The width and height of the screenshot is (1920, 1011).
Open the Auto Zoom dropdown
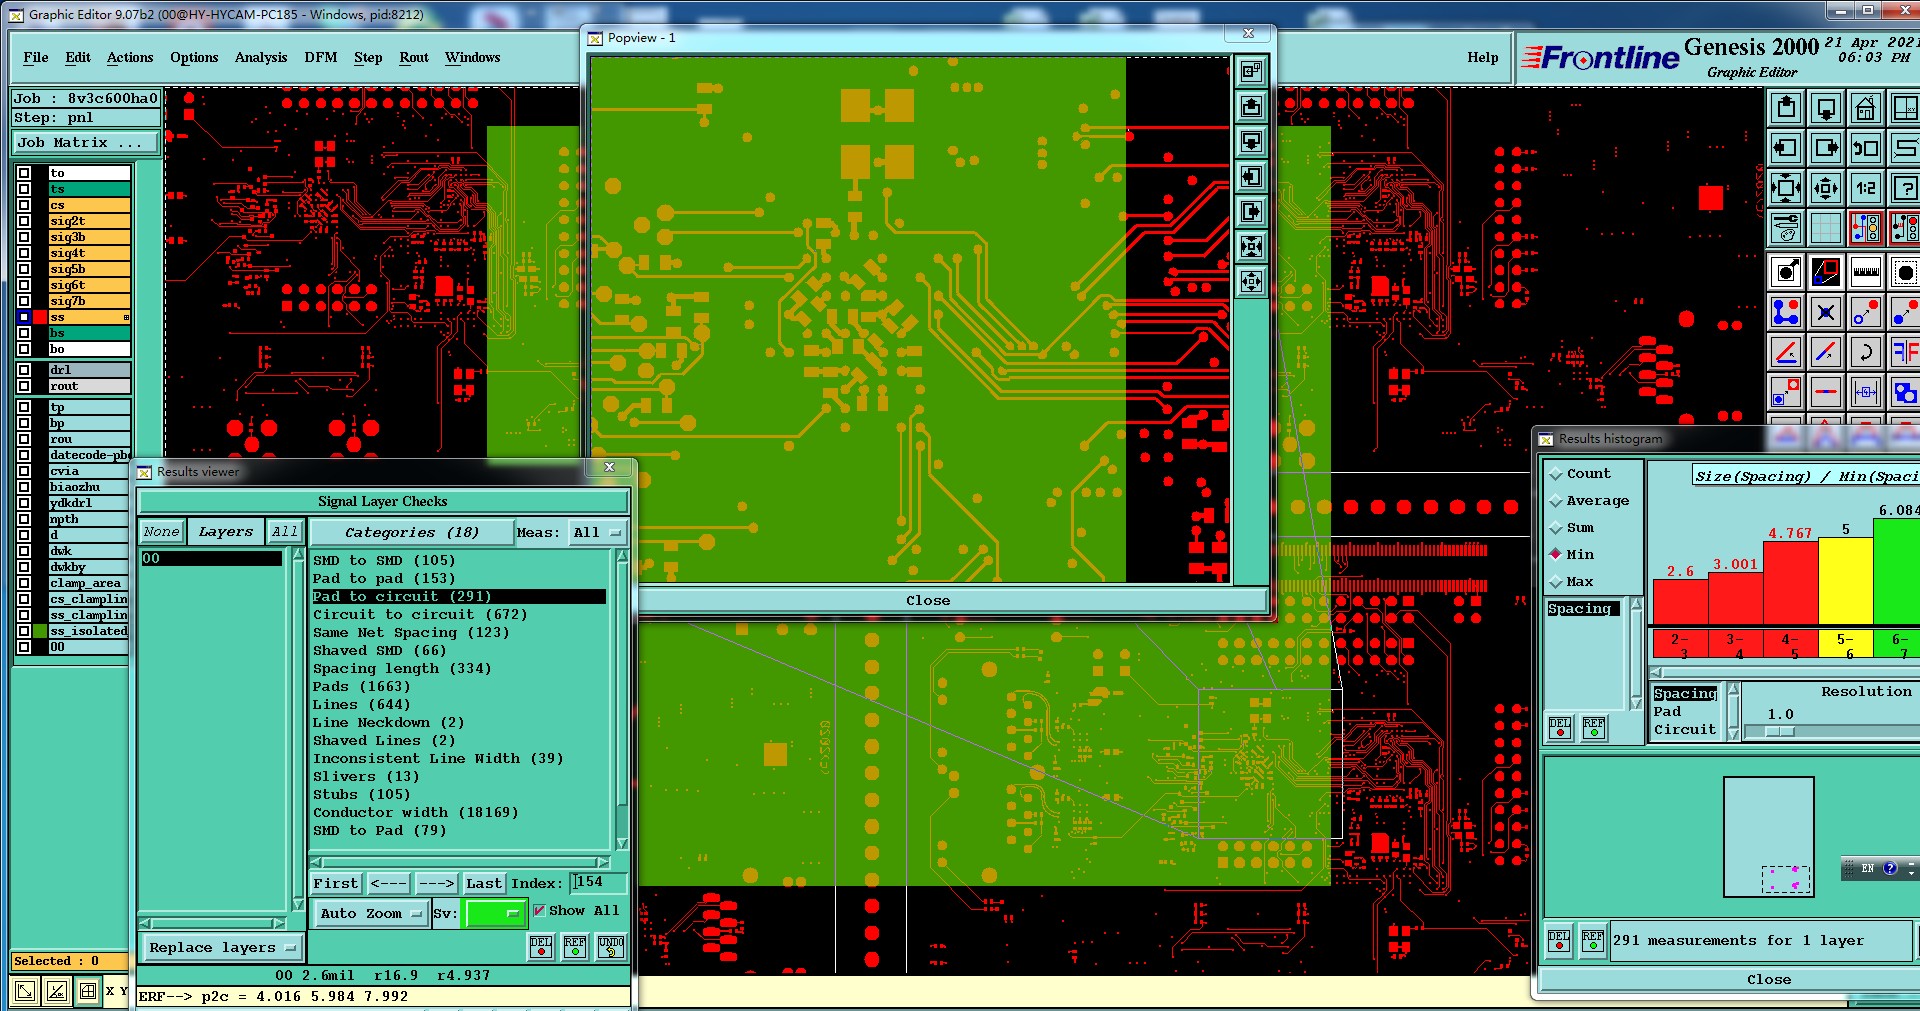pyautogui.click(x=370, y=913)
